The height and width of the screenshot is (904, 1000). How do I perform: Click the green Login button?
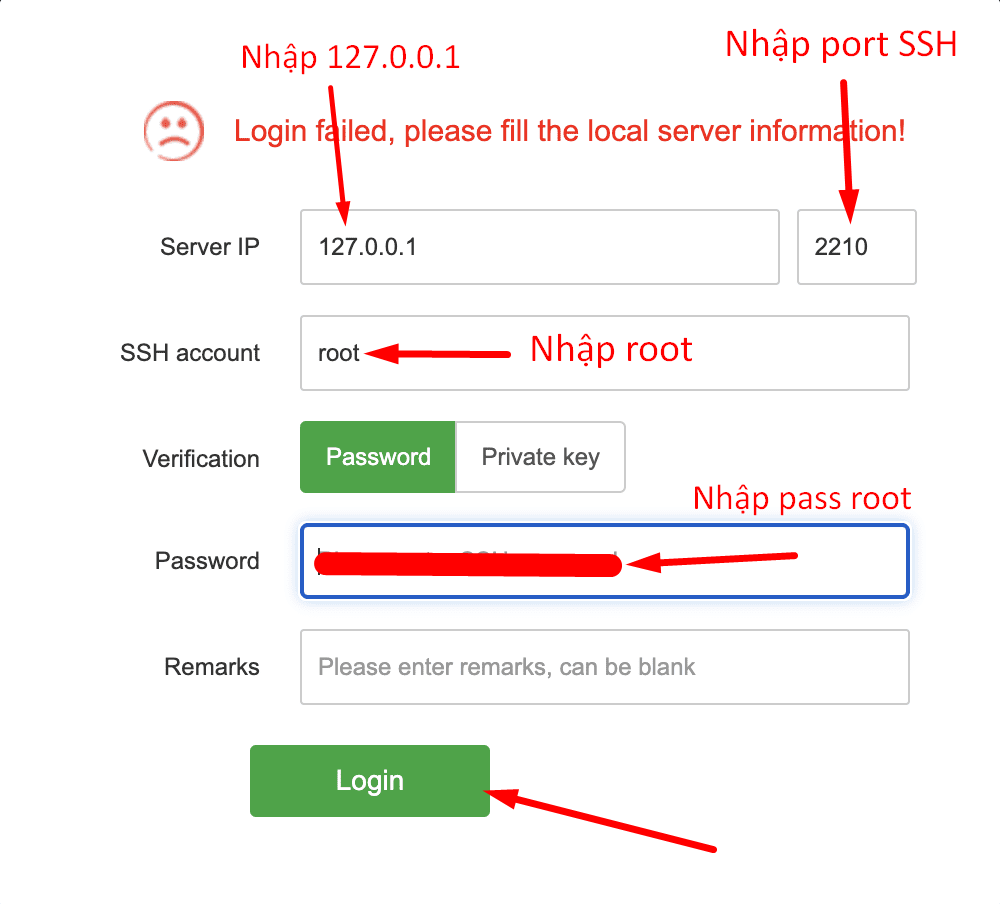[369, 781]
